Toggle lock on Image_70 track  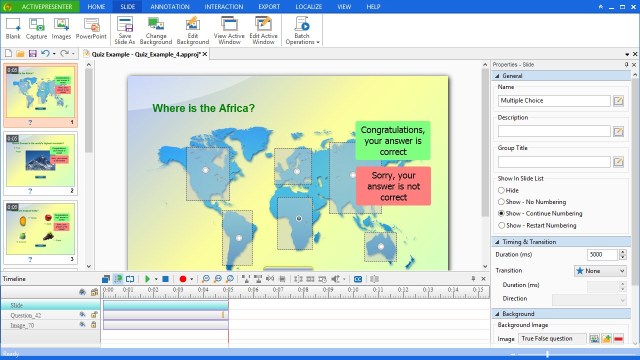[94, 325]
